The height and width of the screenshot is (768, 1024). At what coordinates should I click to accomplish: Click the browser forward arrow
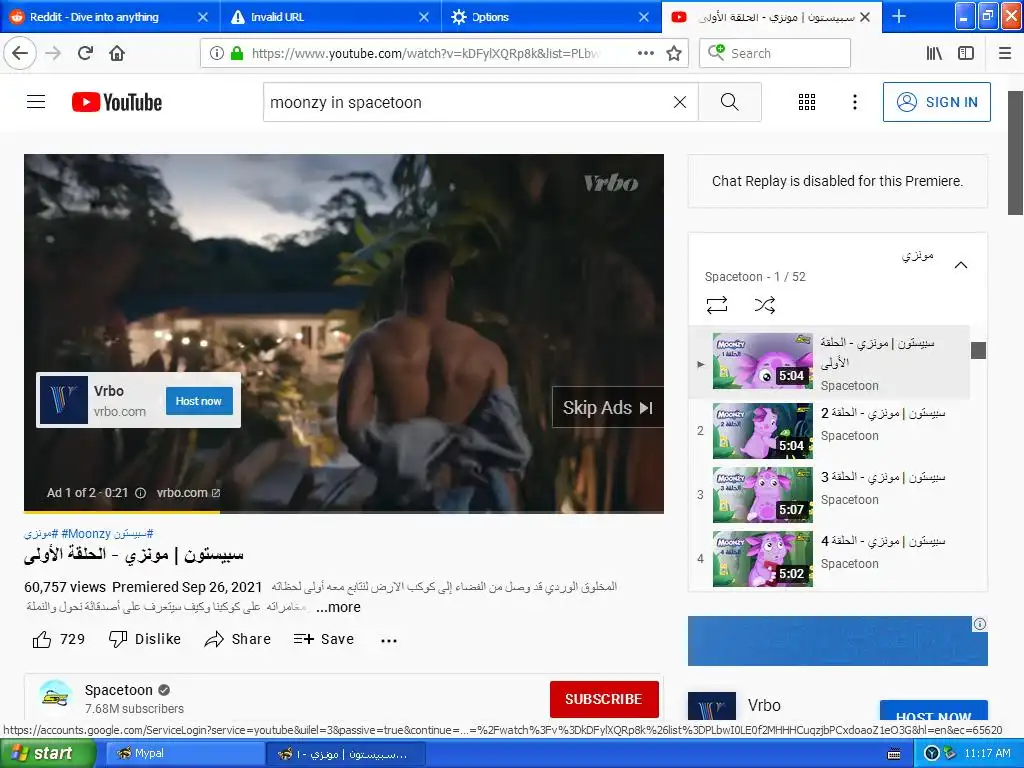coord(54,53)
